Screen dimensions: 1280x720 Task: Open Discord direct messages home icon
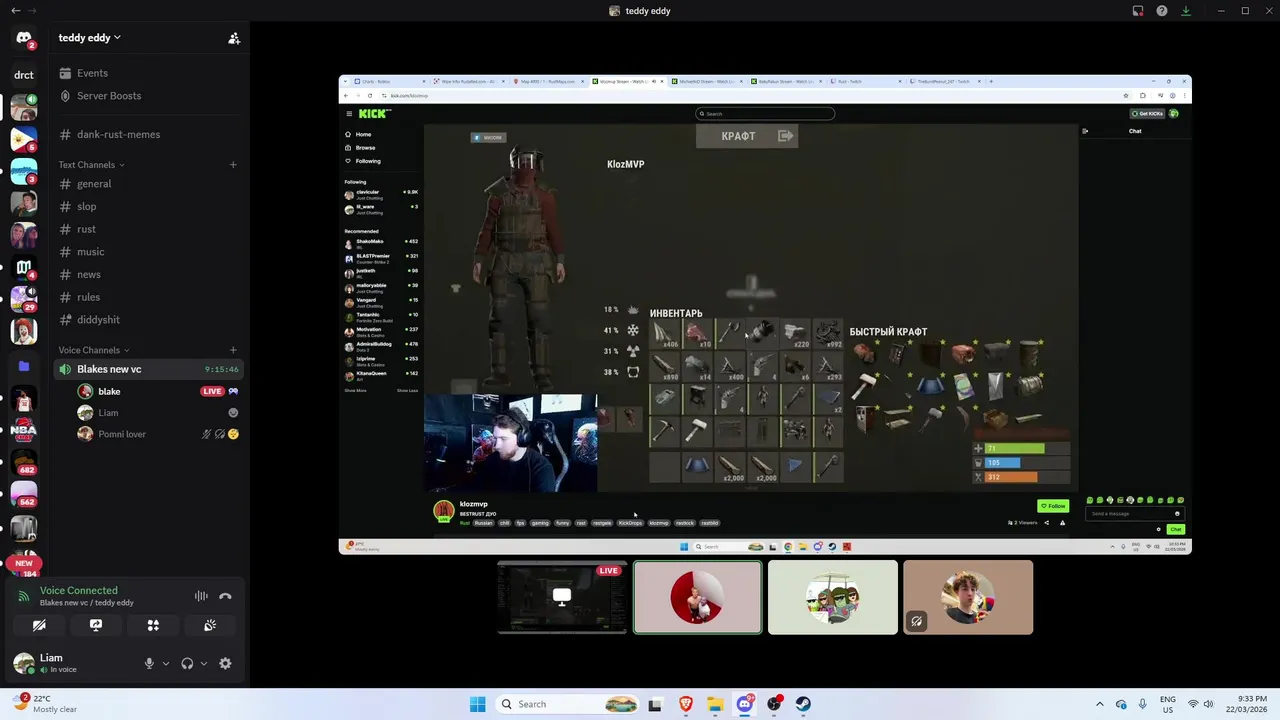point(24,38)
